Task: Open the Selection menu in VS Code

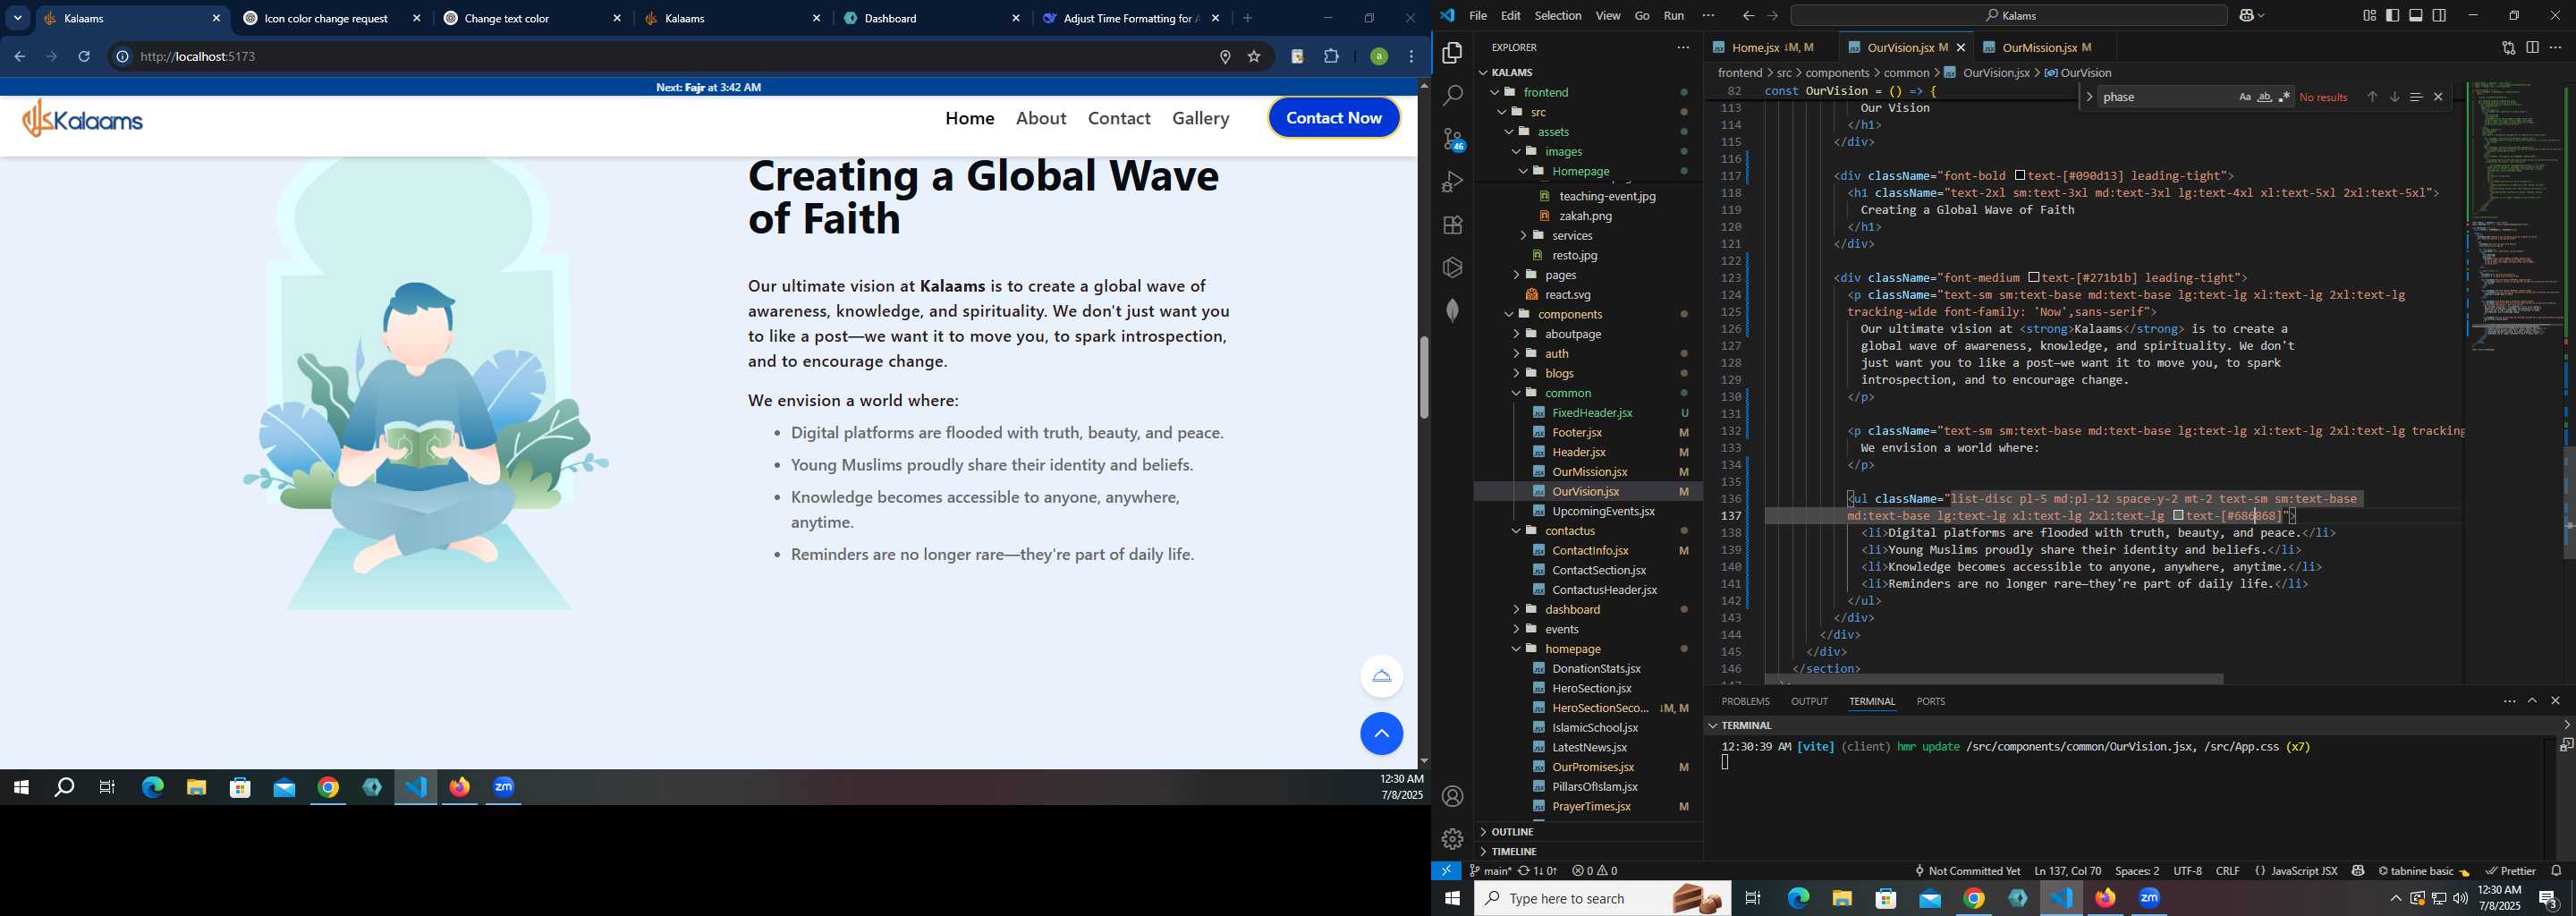Action: tap(1557, 16)
